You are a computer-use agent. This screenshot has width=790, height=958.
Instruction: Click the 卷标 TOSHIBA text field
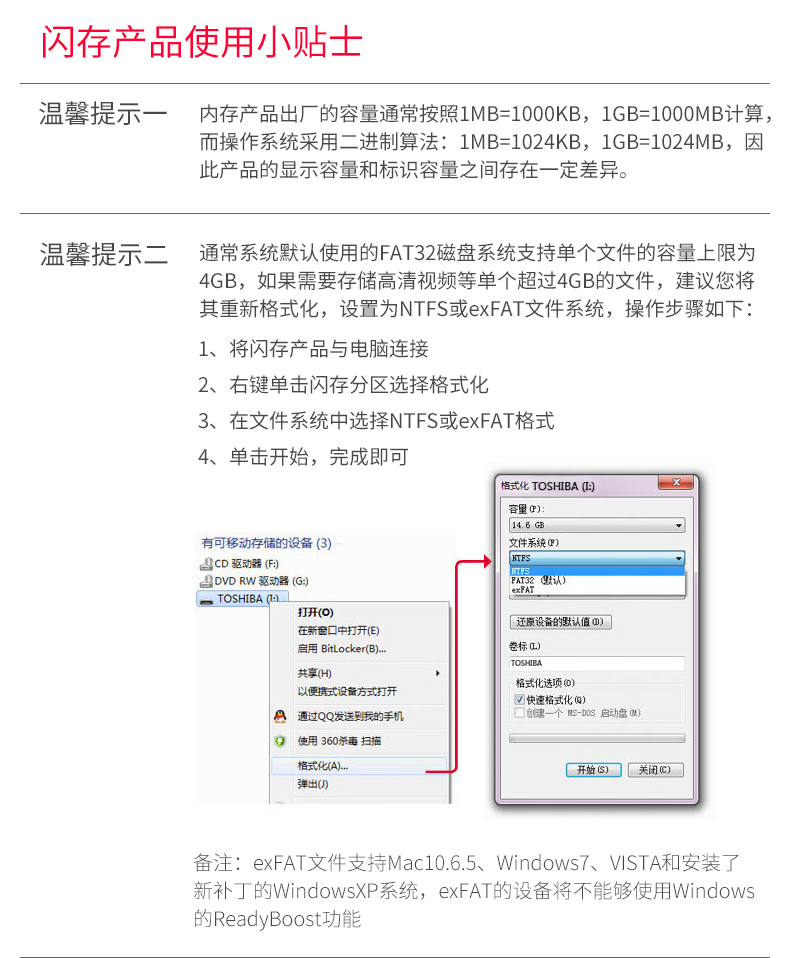coord(597,664)
